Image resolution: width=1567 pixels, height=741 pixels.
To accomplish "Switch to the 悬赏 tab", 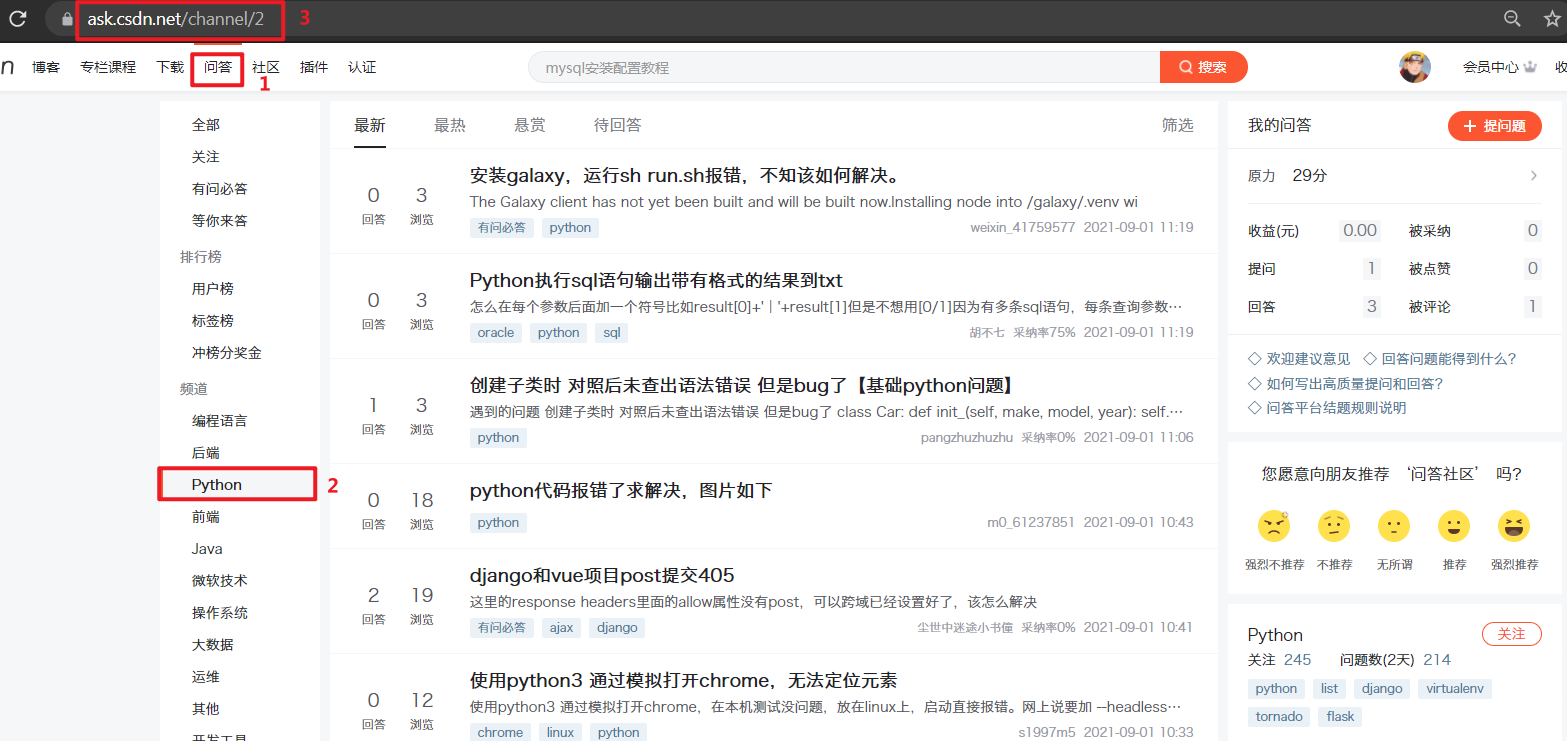I will point(530,125).
